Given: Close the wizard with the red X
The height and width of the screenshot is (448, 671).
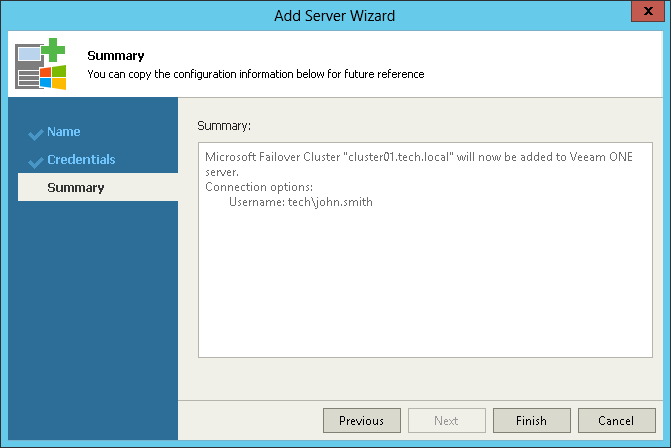Looking at the screenshot, I should coord(648,11).
